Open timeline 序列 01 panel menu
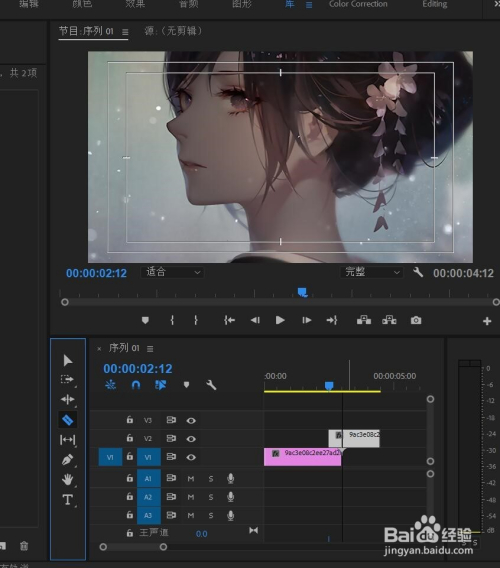This screenshot has width=500, height=568. (x=150, y=349)
